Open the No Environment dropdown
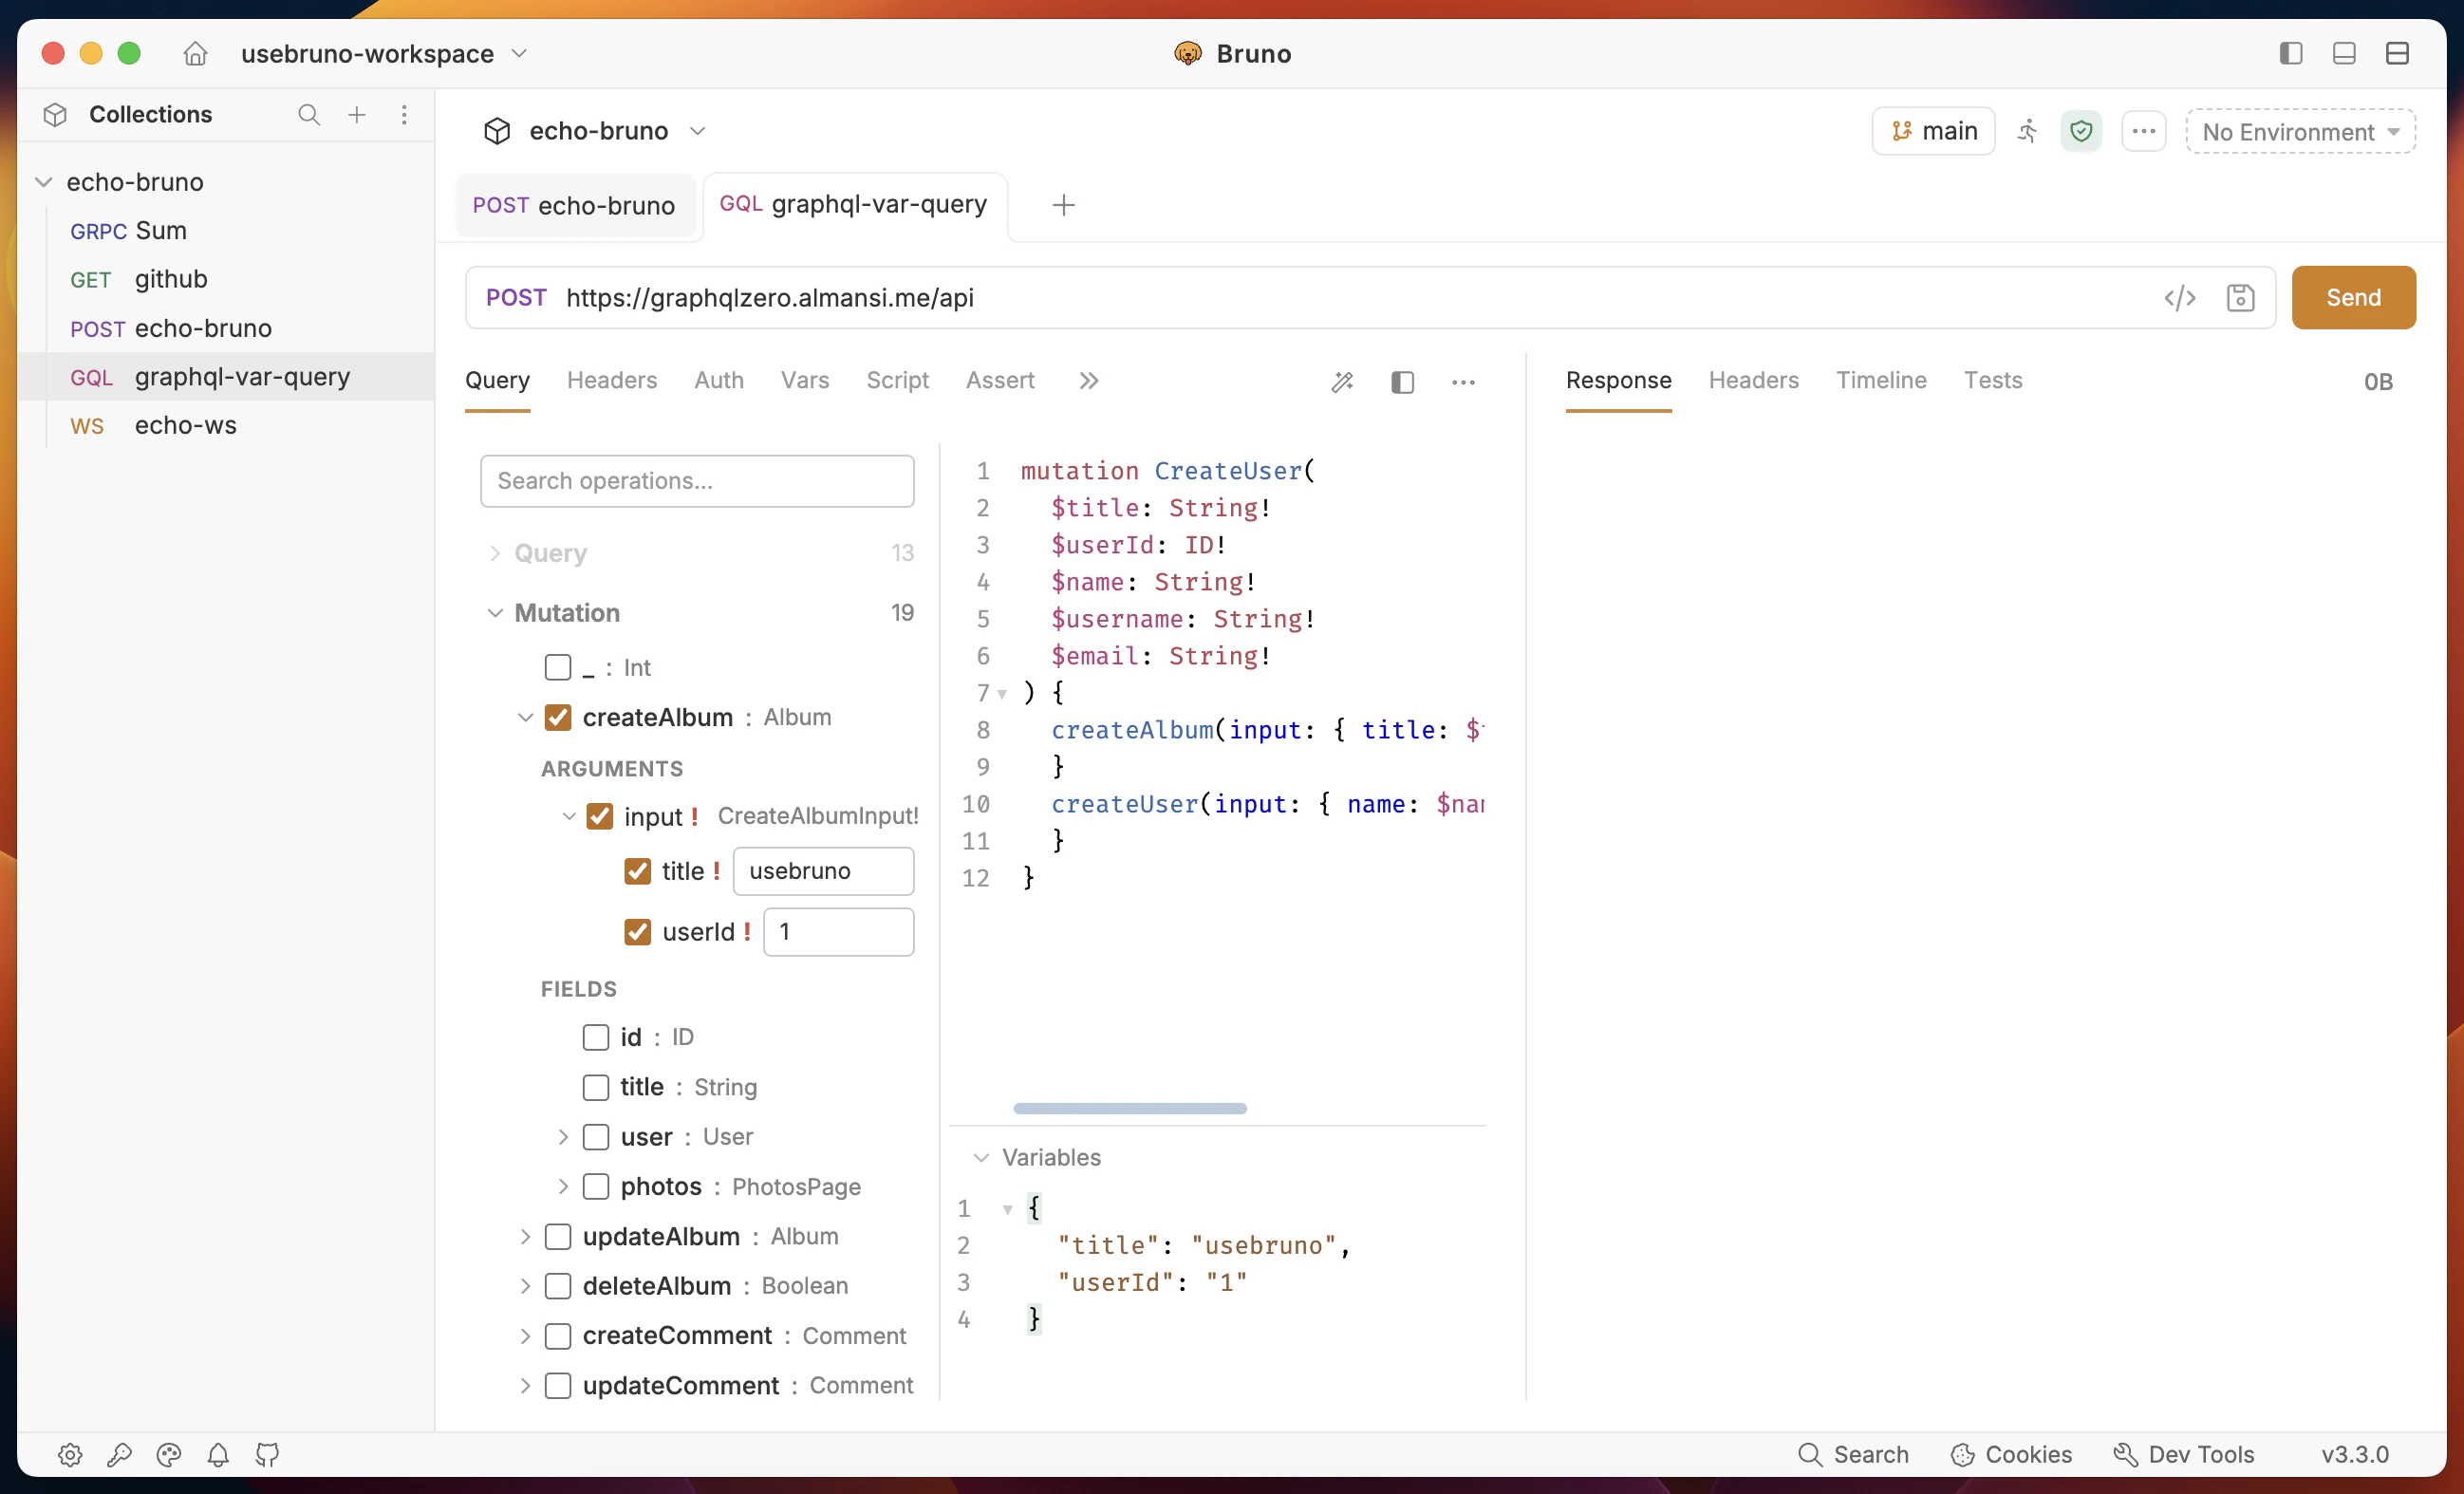 [2300, 131]
